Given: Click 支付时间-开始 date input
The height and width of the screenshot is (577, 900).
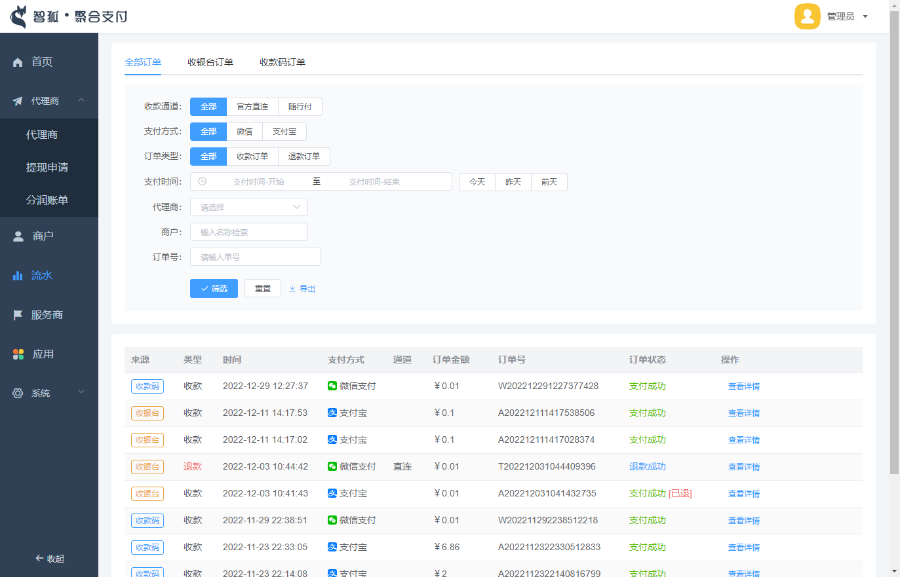Looking at the screenshot, I should pyautogui.click(x=258, y=182).
